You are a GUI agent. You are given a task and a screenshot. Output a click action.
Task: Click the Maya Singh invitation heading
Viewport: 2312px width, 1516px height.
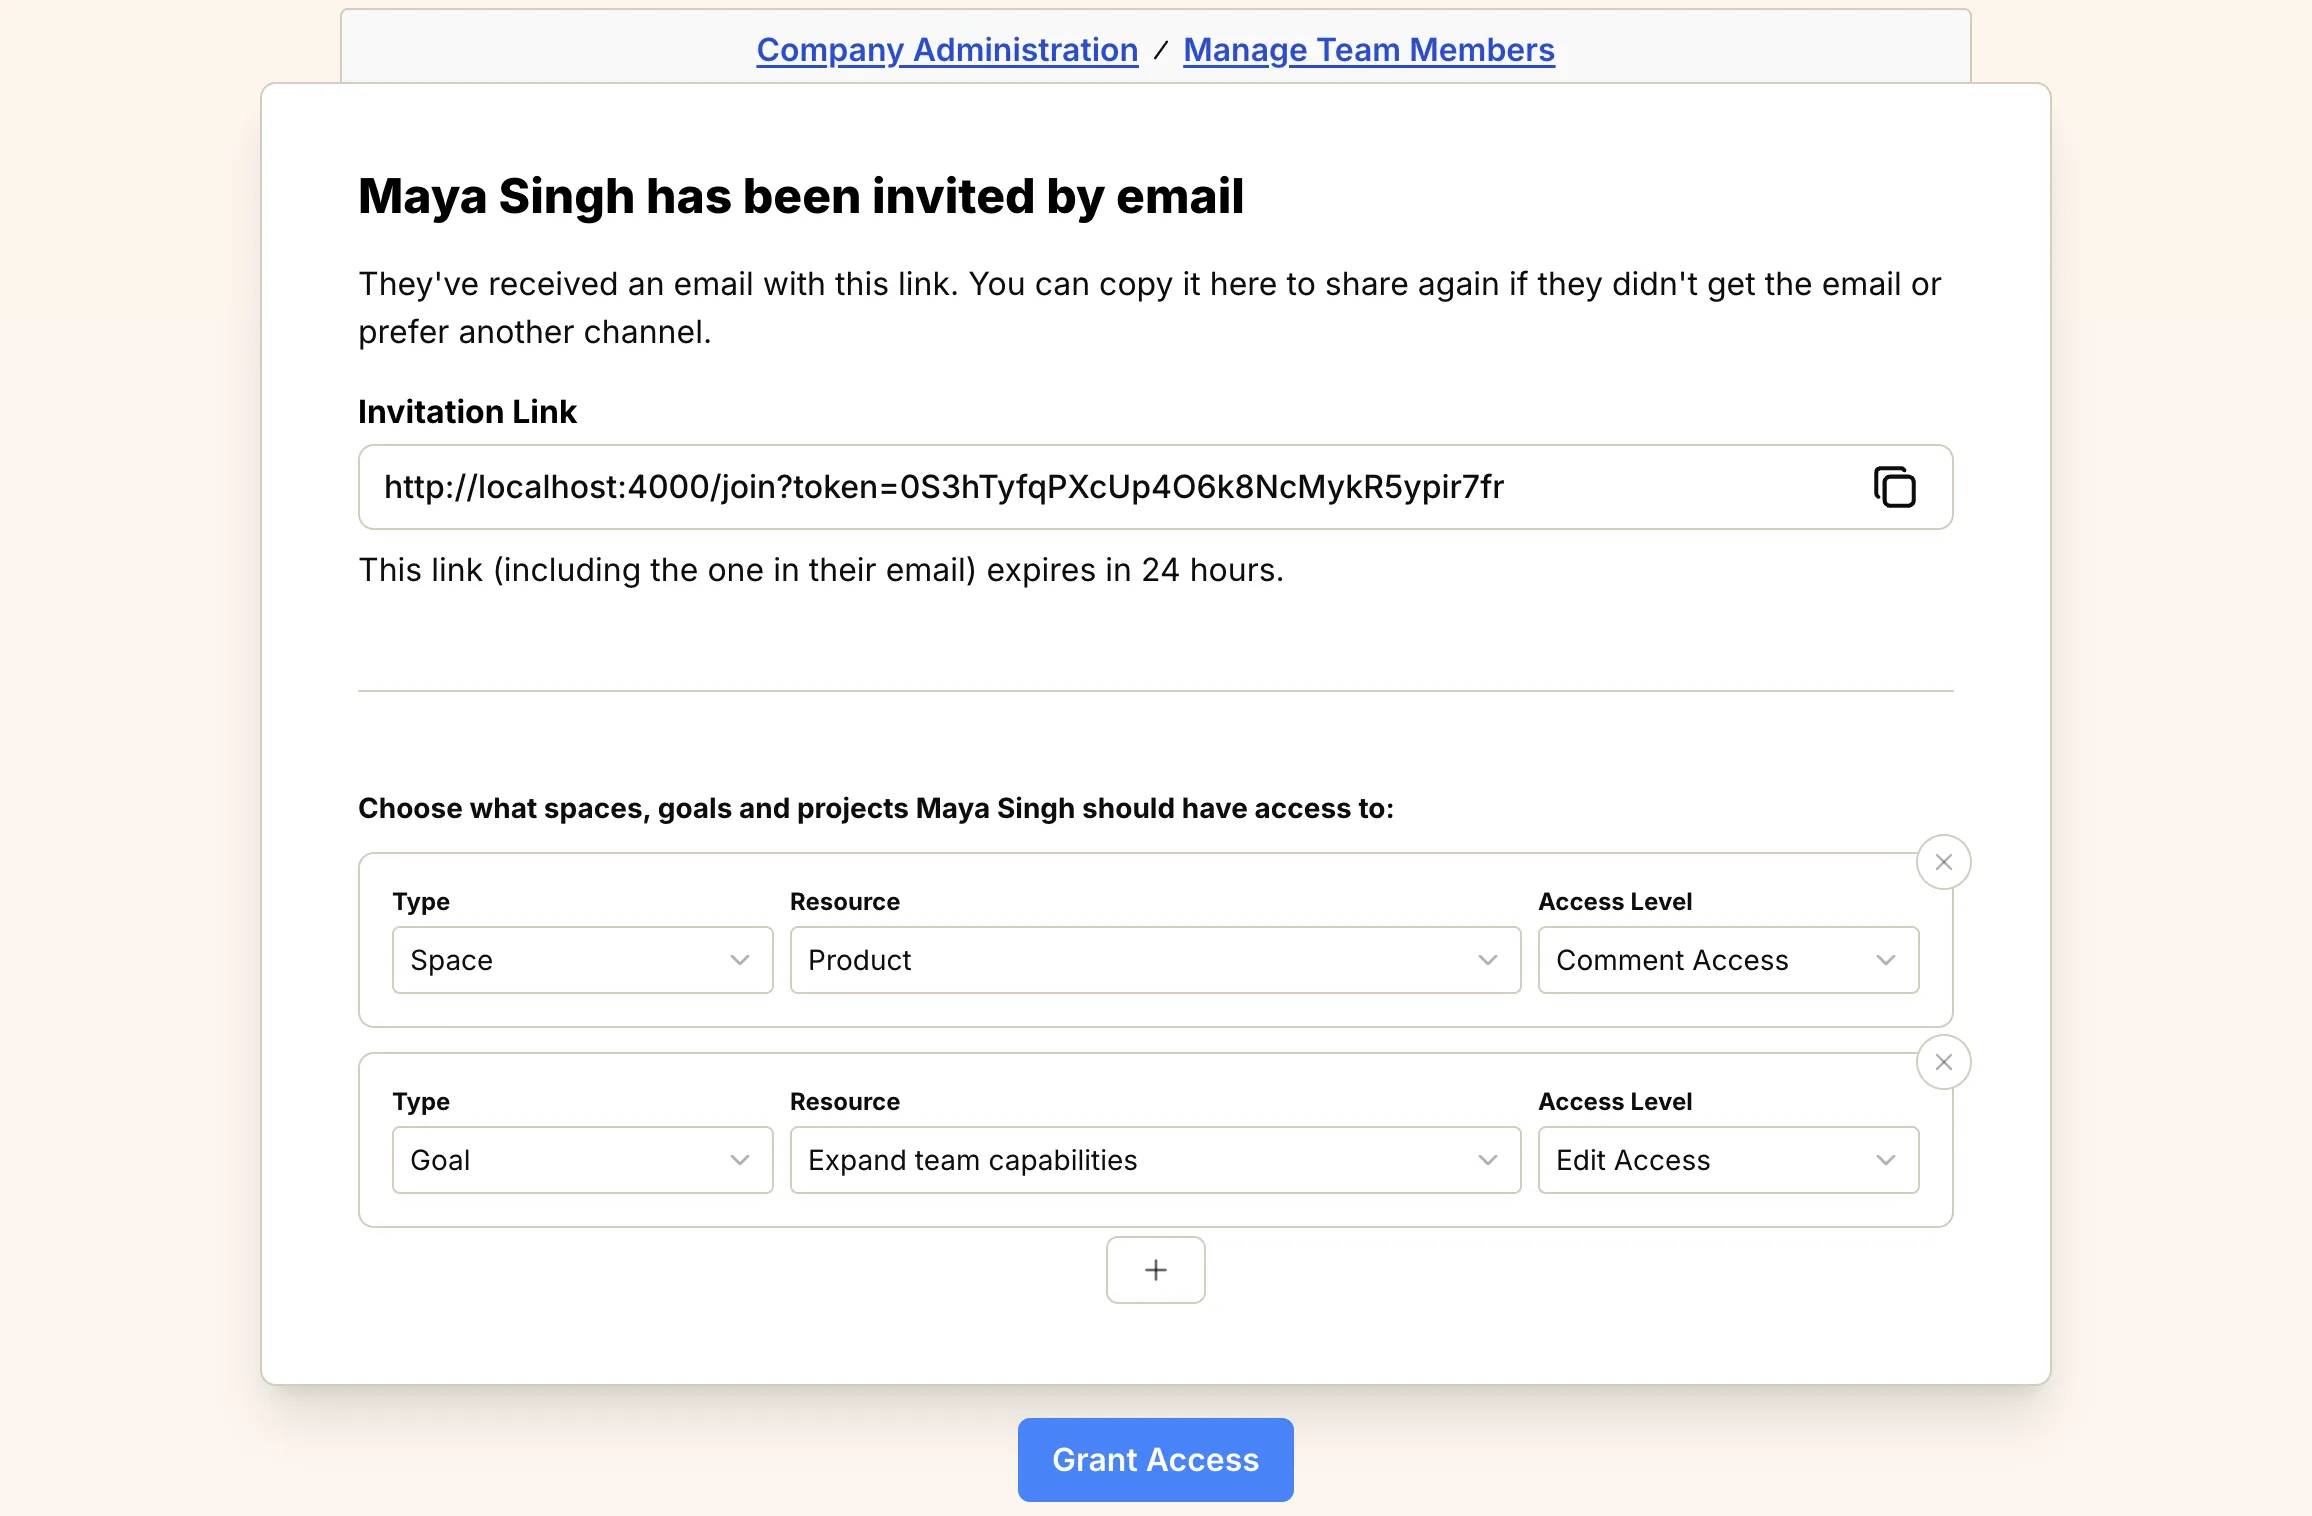(801, 196)
